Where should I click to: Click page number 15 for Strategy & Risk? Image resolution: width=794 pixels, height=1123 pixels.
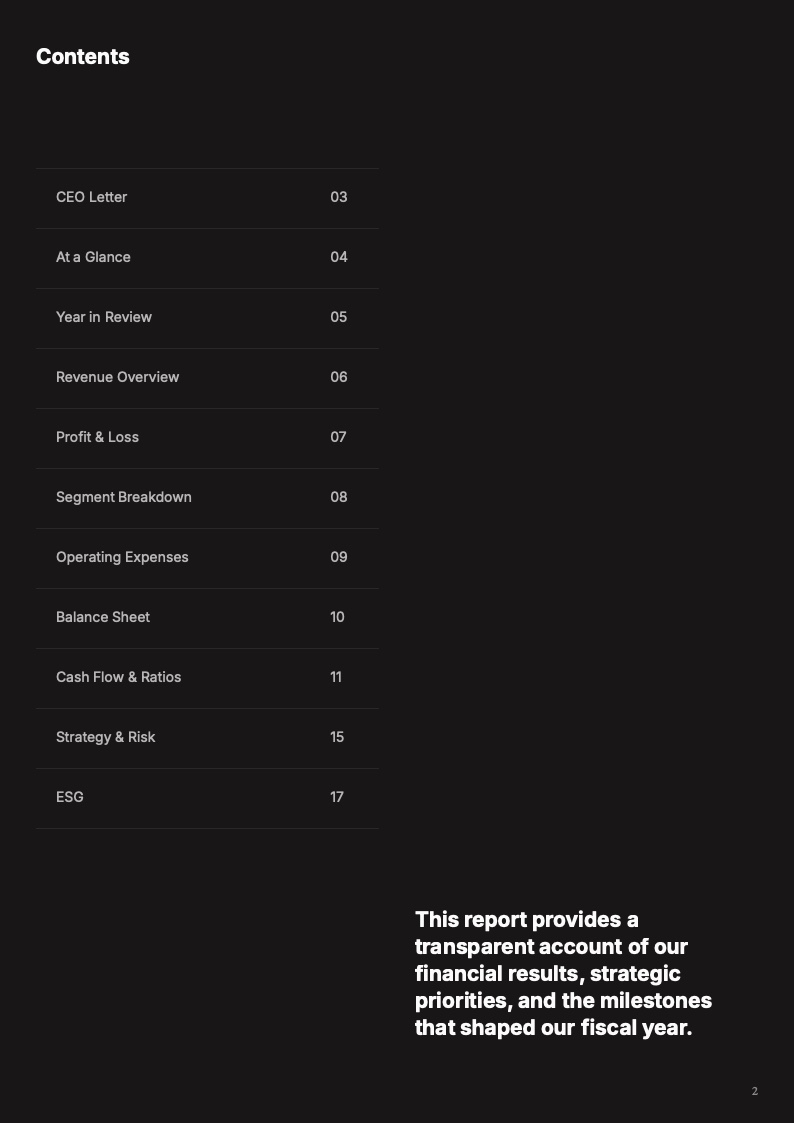(x=337, y=737)
